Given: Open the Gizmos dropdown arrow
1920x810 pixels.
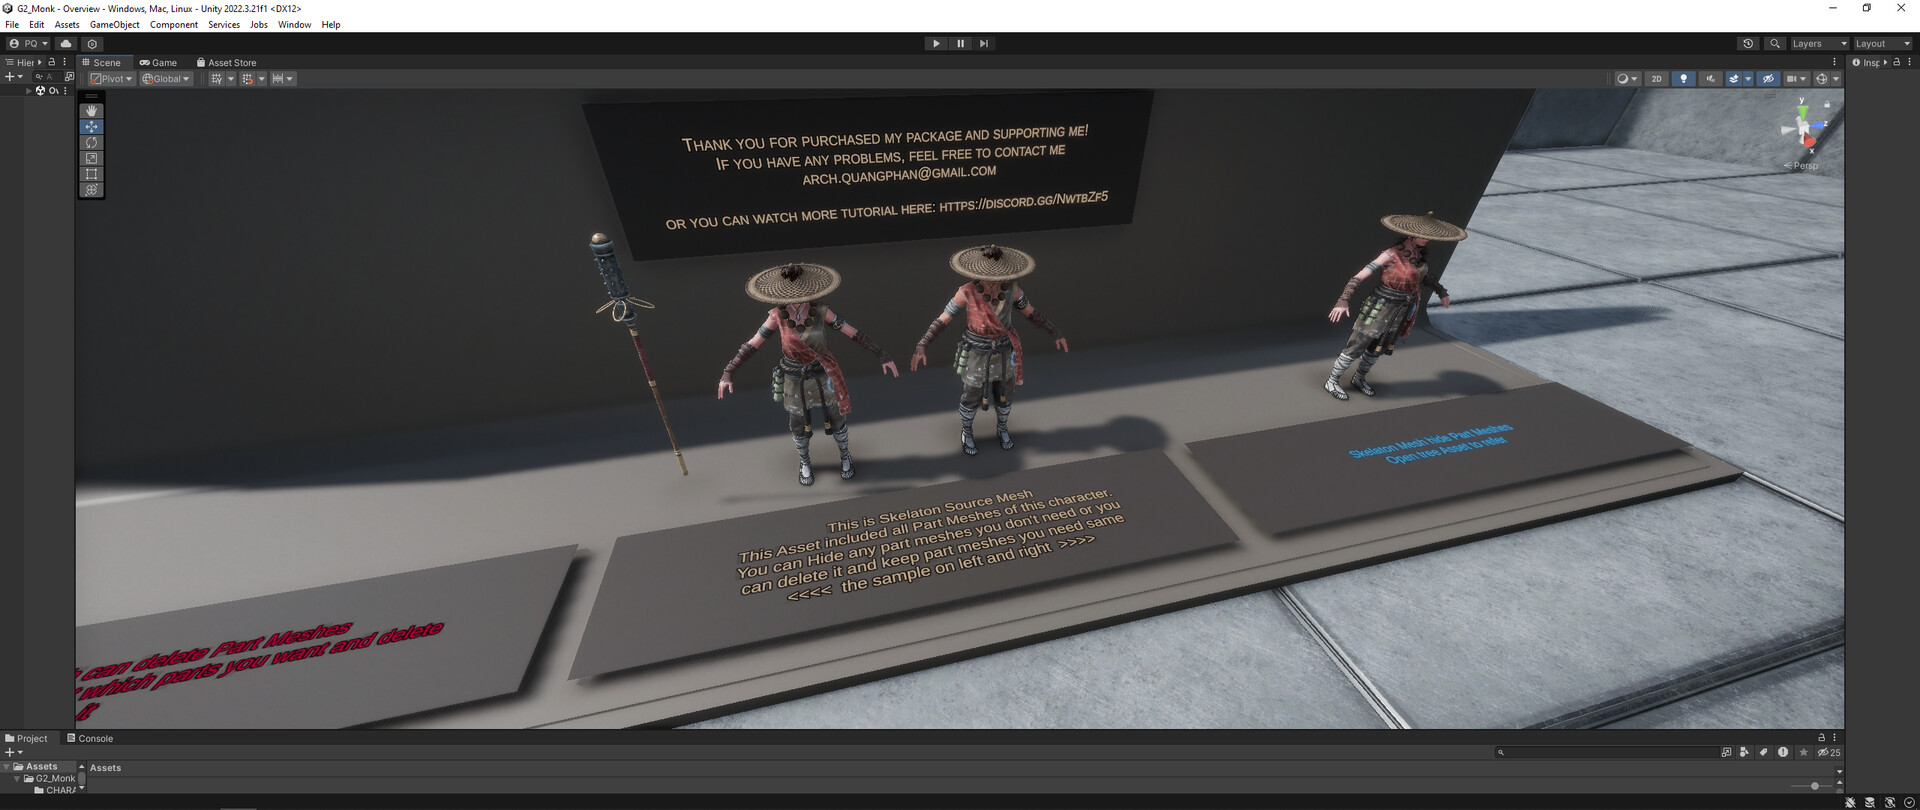Looking at the screenshot, I should (x=1836, y=79).
